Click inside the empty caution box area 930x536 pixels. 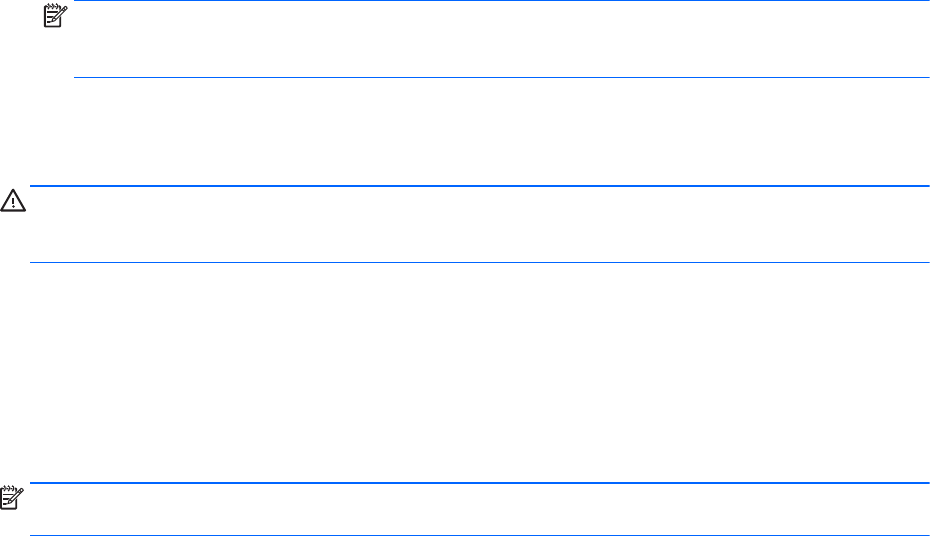[x=479, y=224]
